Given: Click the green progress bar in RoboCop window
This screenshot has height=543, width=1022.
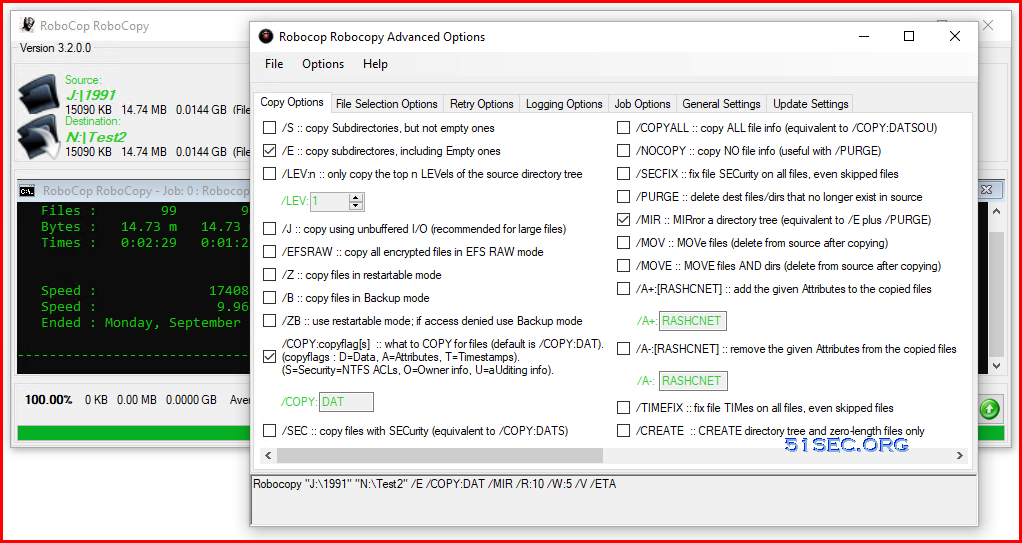Looking at the screenshot, I should tap(134, 433).
